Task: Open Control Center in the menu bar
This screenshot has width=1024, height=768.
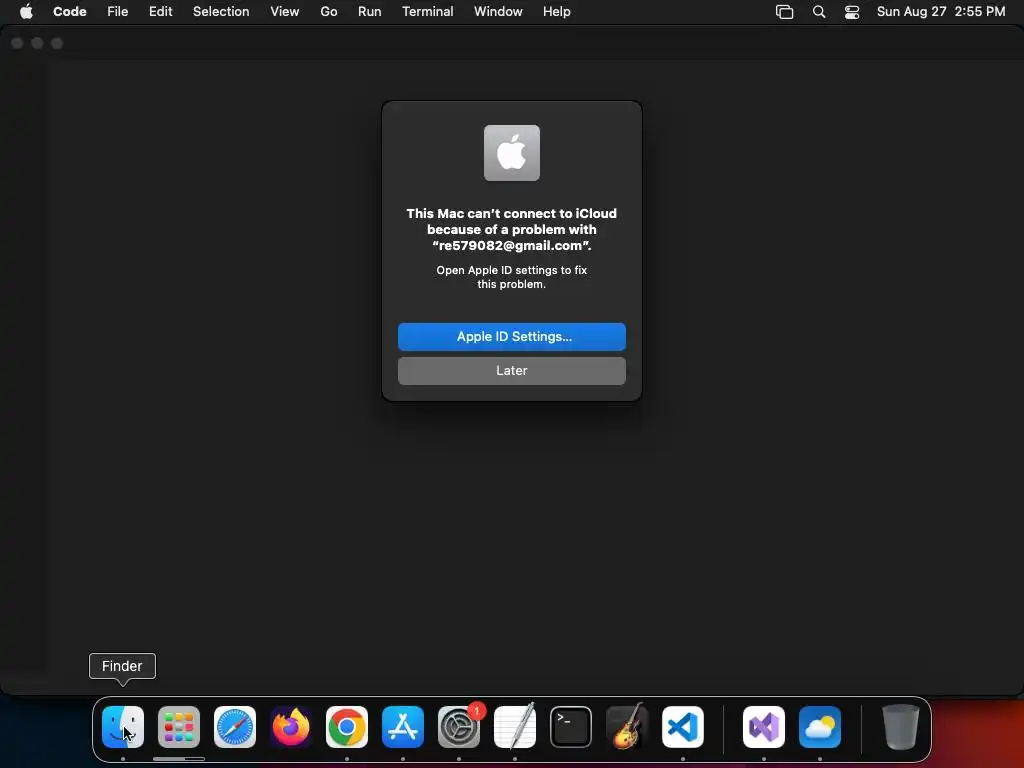Action: [852, 12]
